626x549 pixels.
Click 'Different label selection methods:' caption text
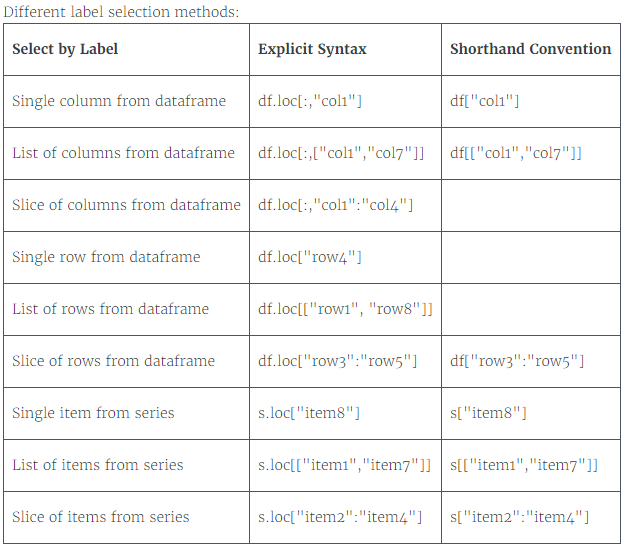coord(121,12)
